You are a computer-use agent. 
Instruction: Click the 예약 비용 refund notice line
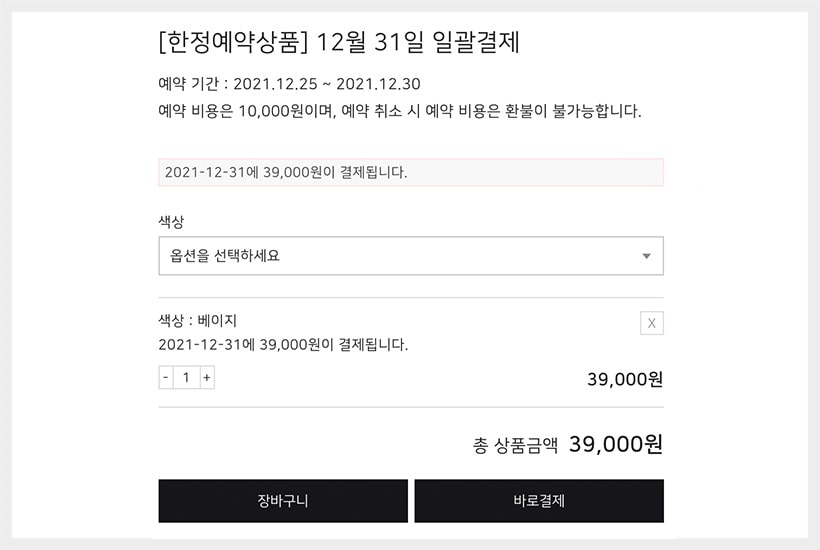tap(399, 111)
